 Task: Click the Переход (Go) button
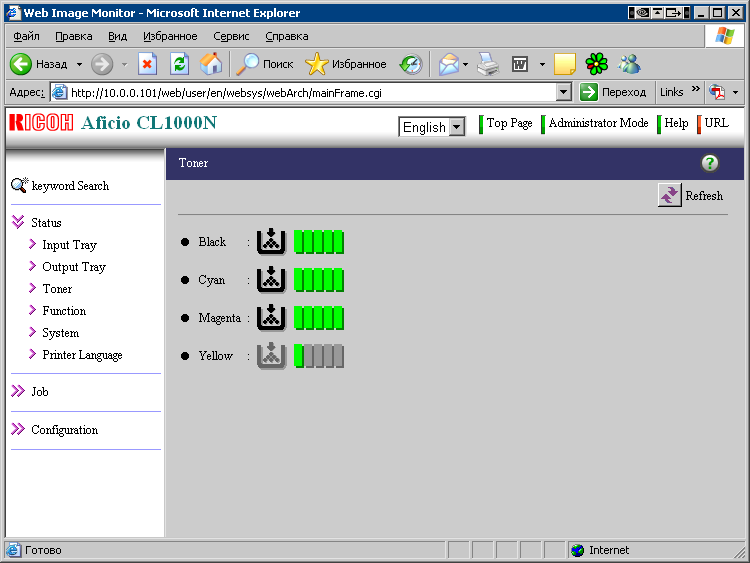pyautogui.click(x=613, y=92)
